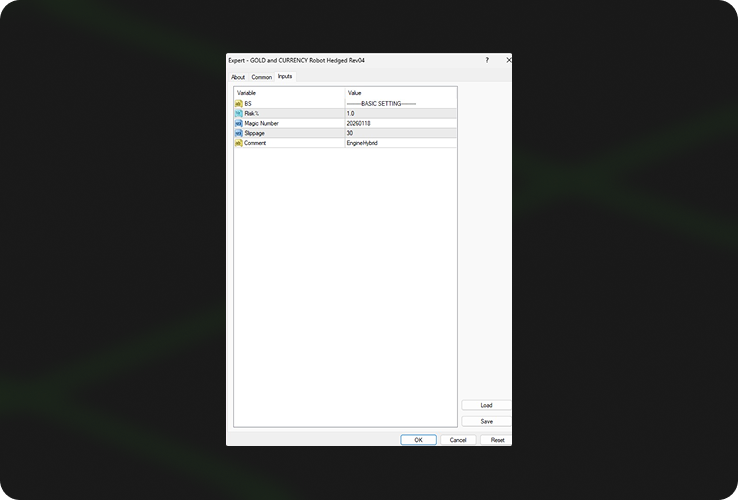
Task: Open the Common tab
Action: pos(261,77)
